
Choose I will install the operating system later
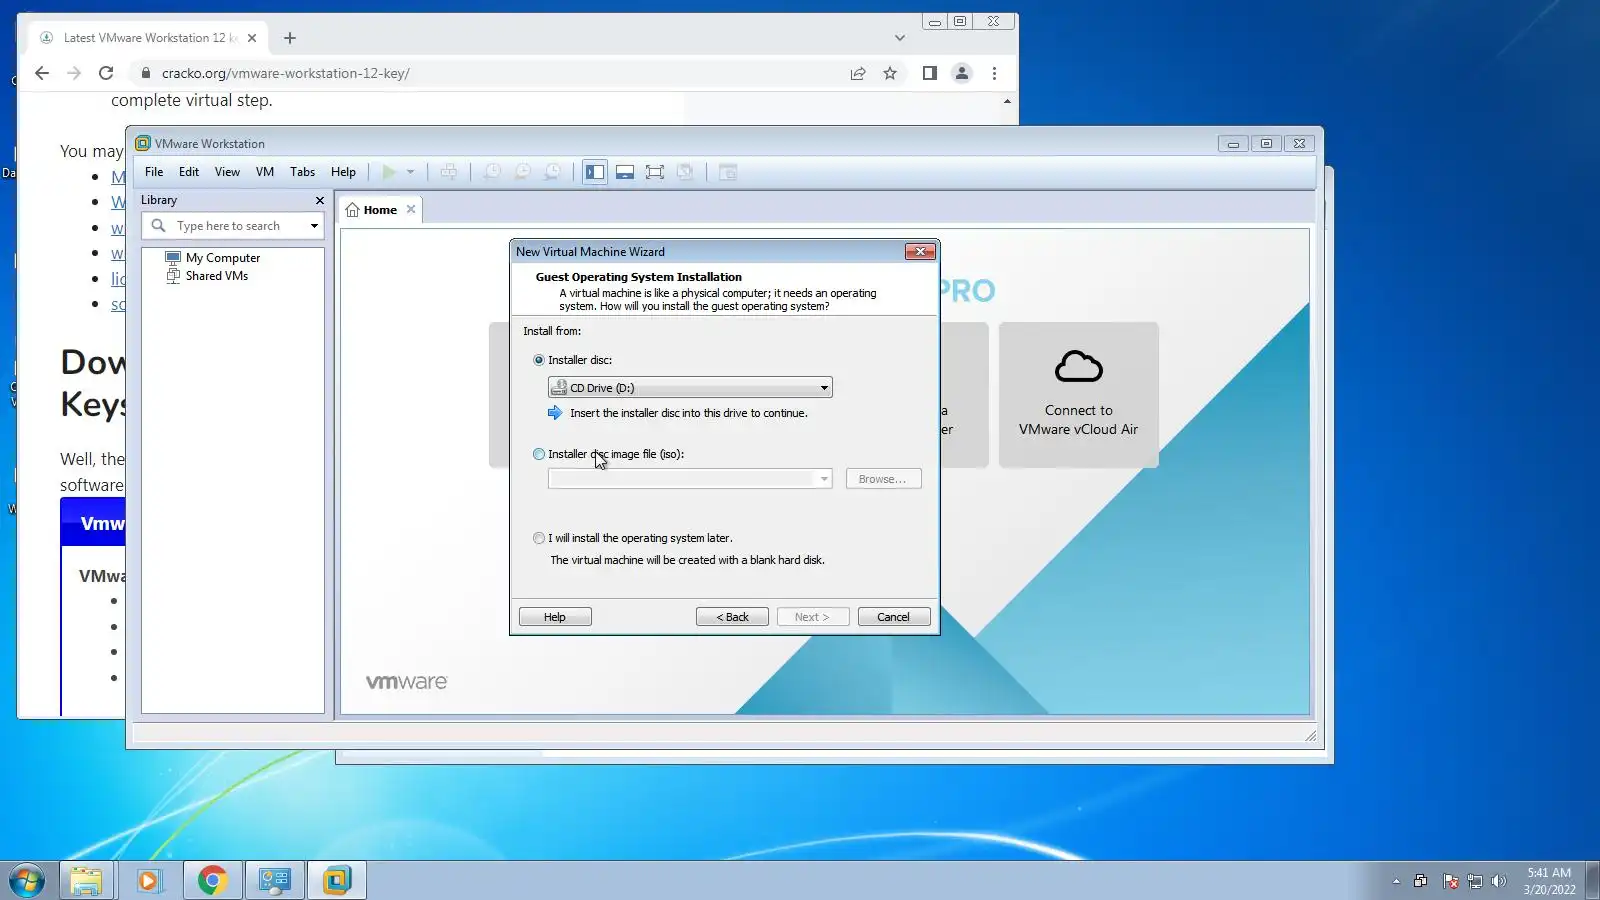point(539,538)
